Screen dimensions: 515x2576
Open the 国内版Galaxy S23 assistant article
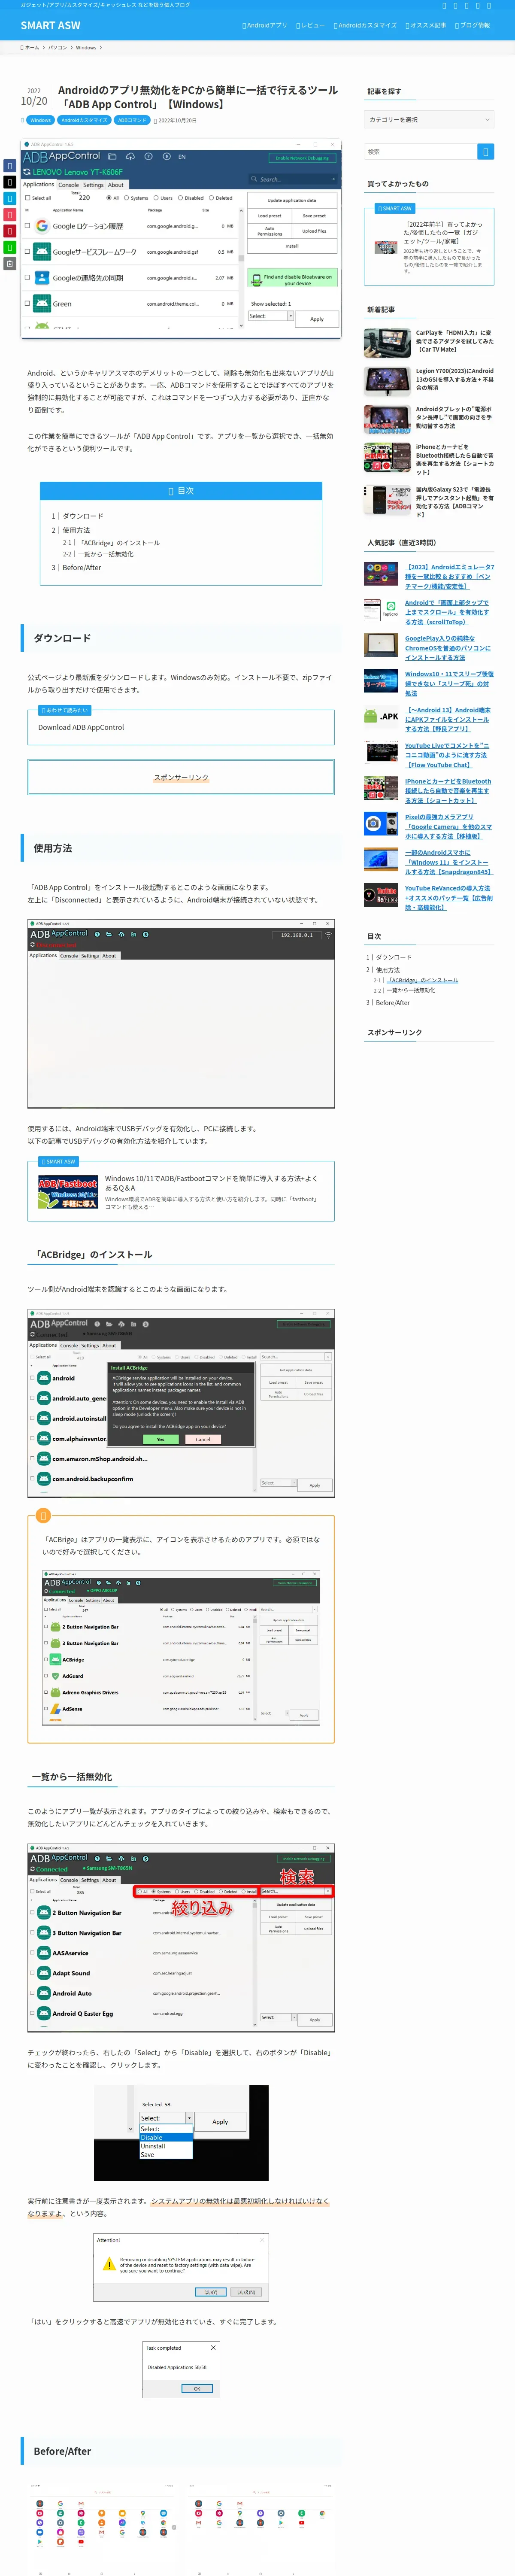[454, 502]
